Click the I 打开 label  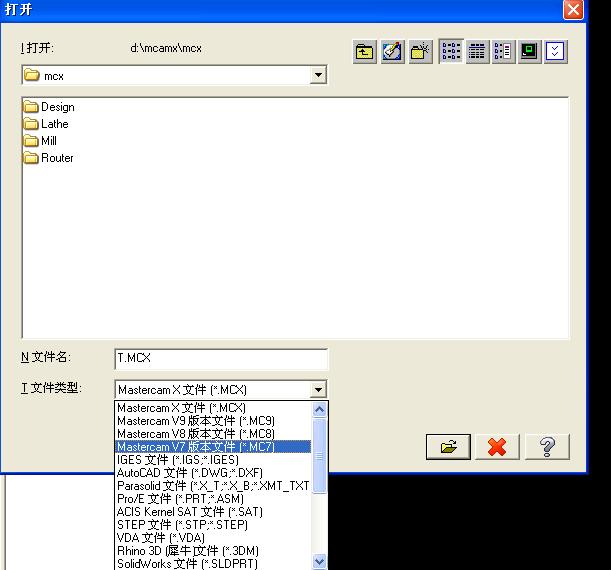pos(37,48)
